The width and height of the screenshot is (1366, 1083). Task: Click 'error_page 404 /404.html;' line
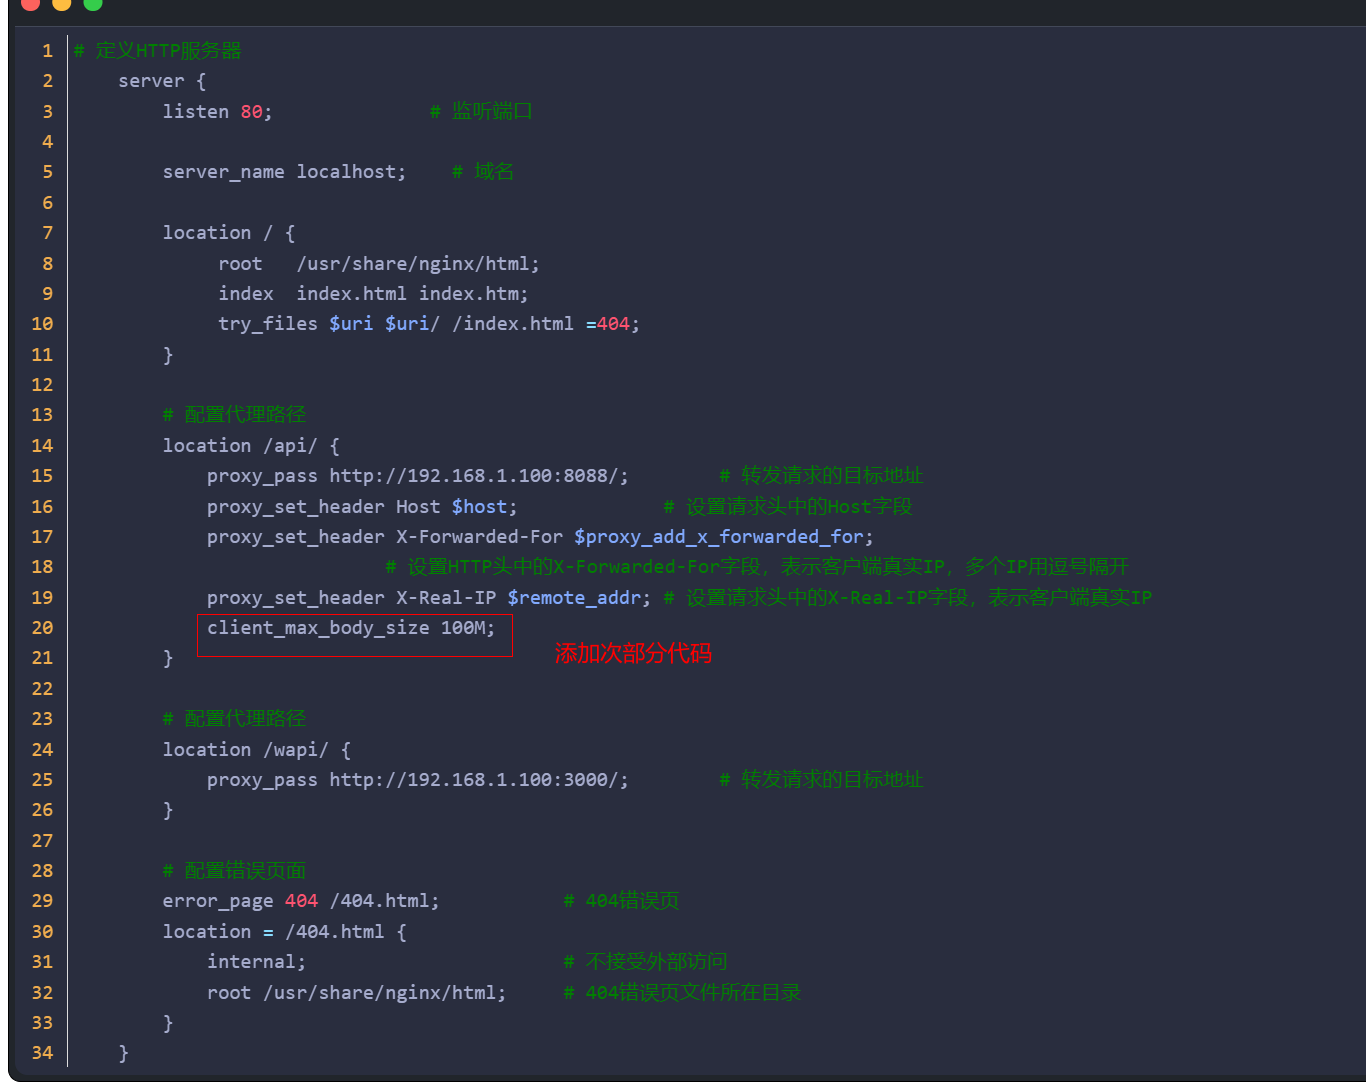click(301, 901)
